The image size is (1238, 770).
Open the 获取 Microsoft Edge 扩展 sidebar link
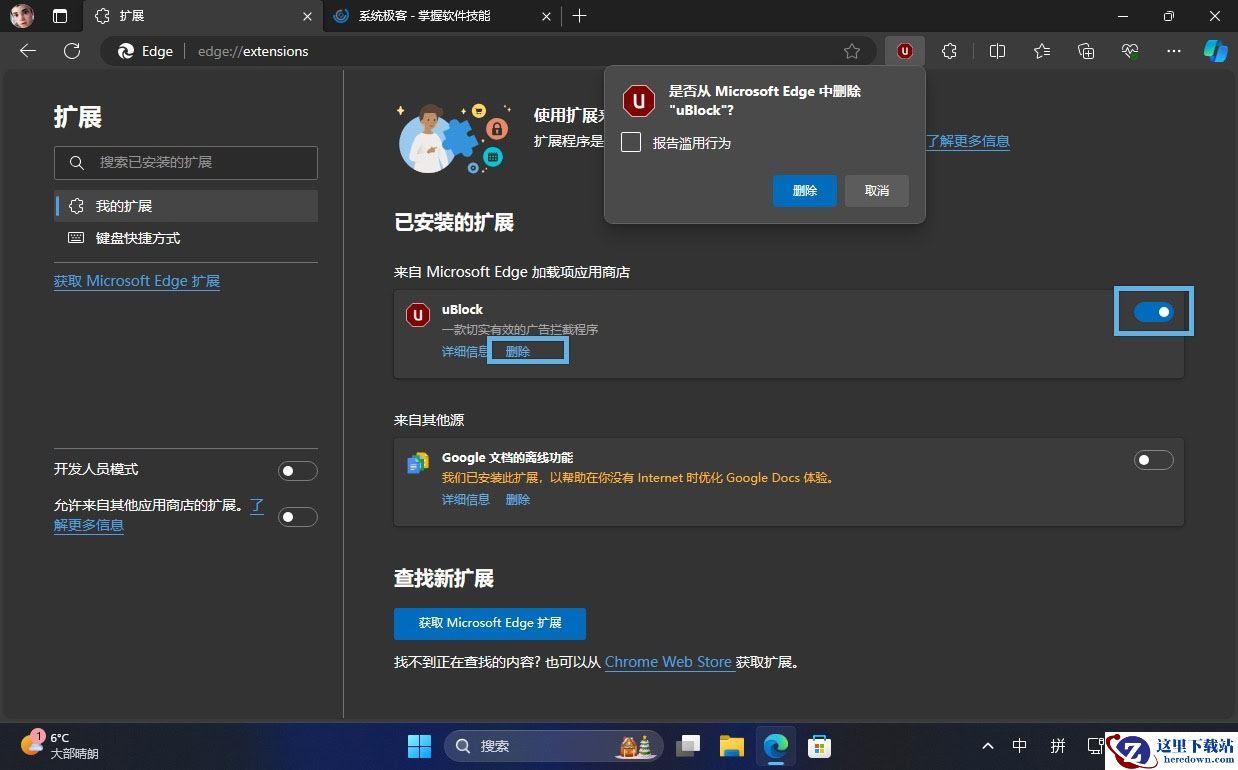(137, 281)
